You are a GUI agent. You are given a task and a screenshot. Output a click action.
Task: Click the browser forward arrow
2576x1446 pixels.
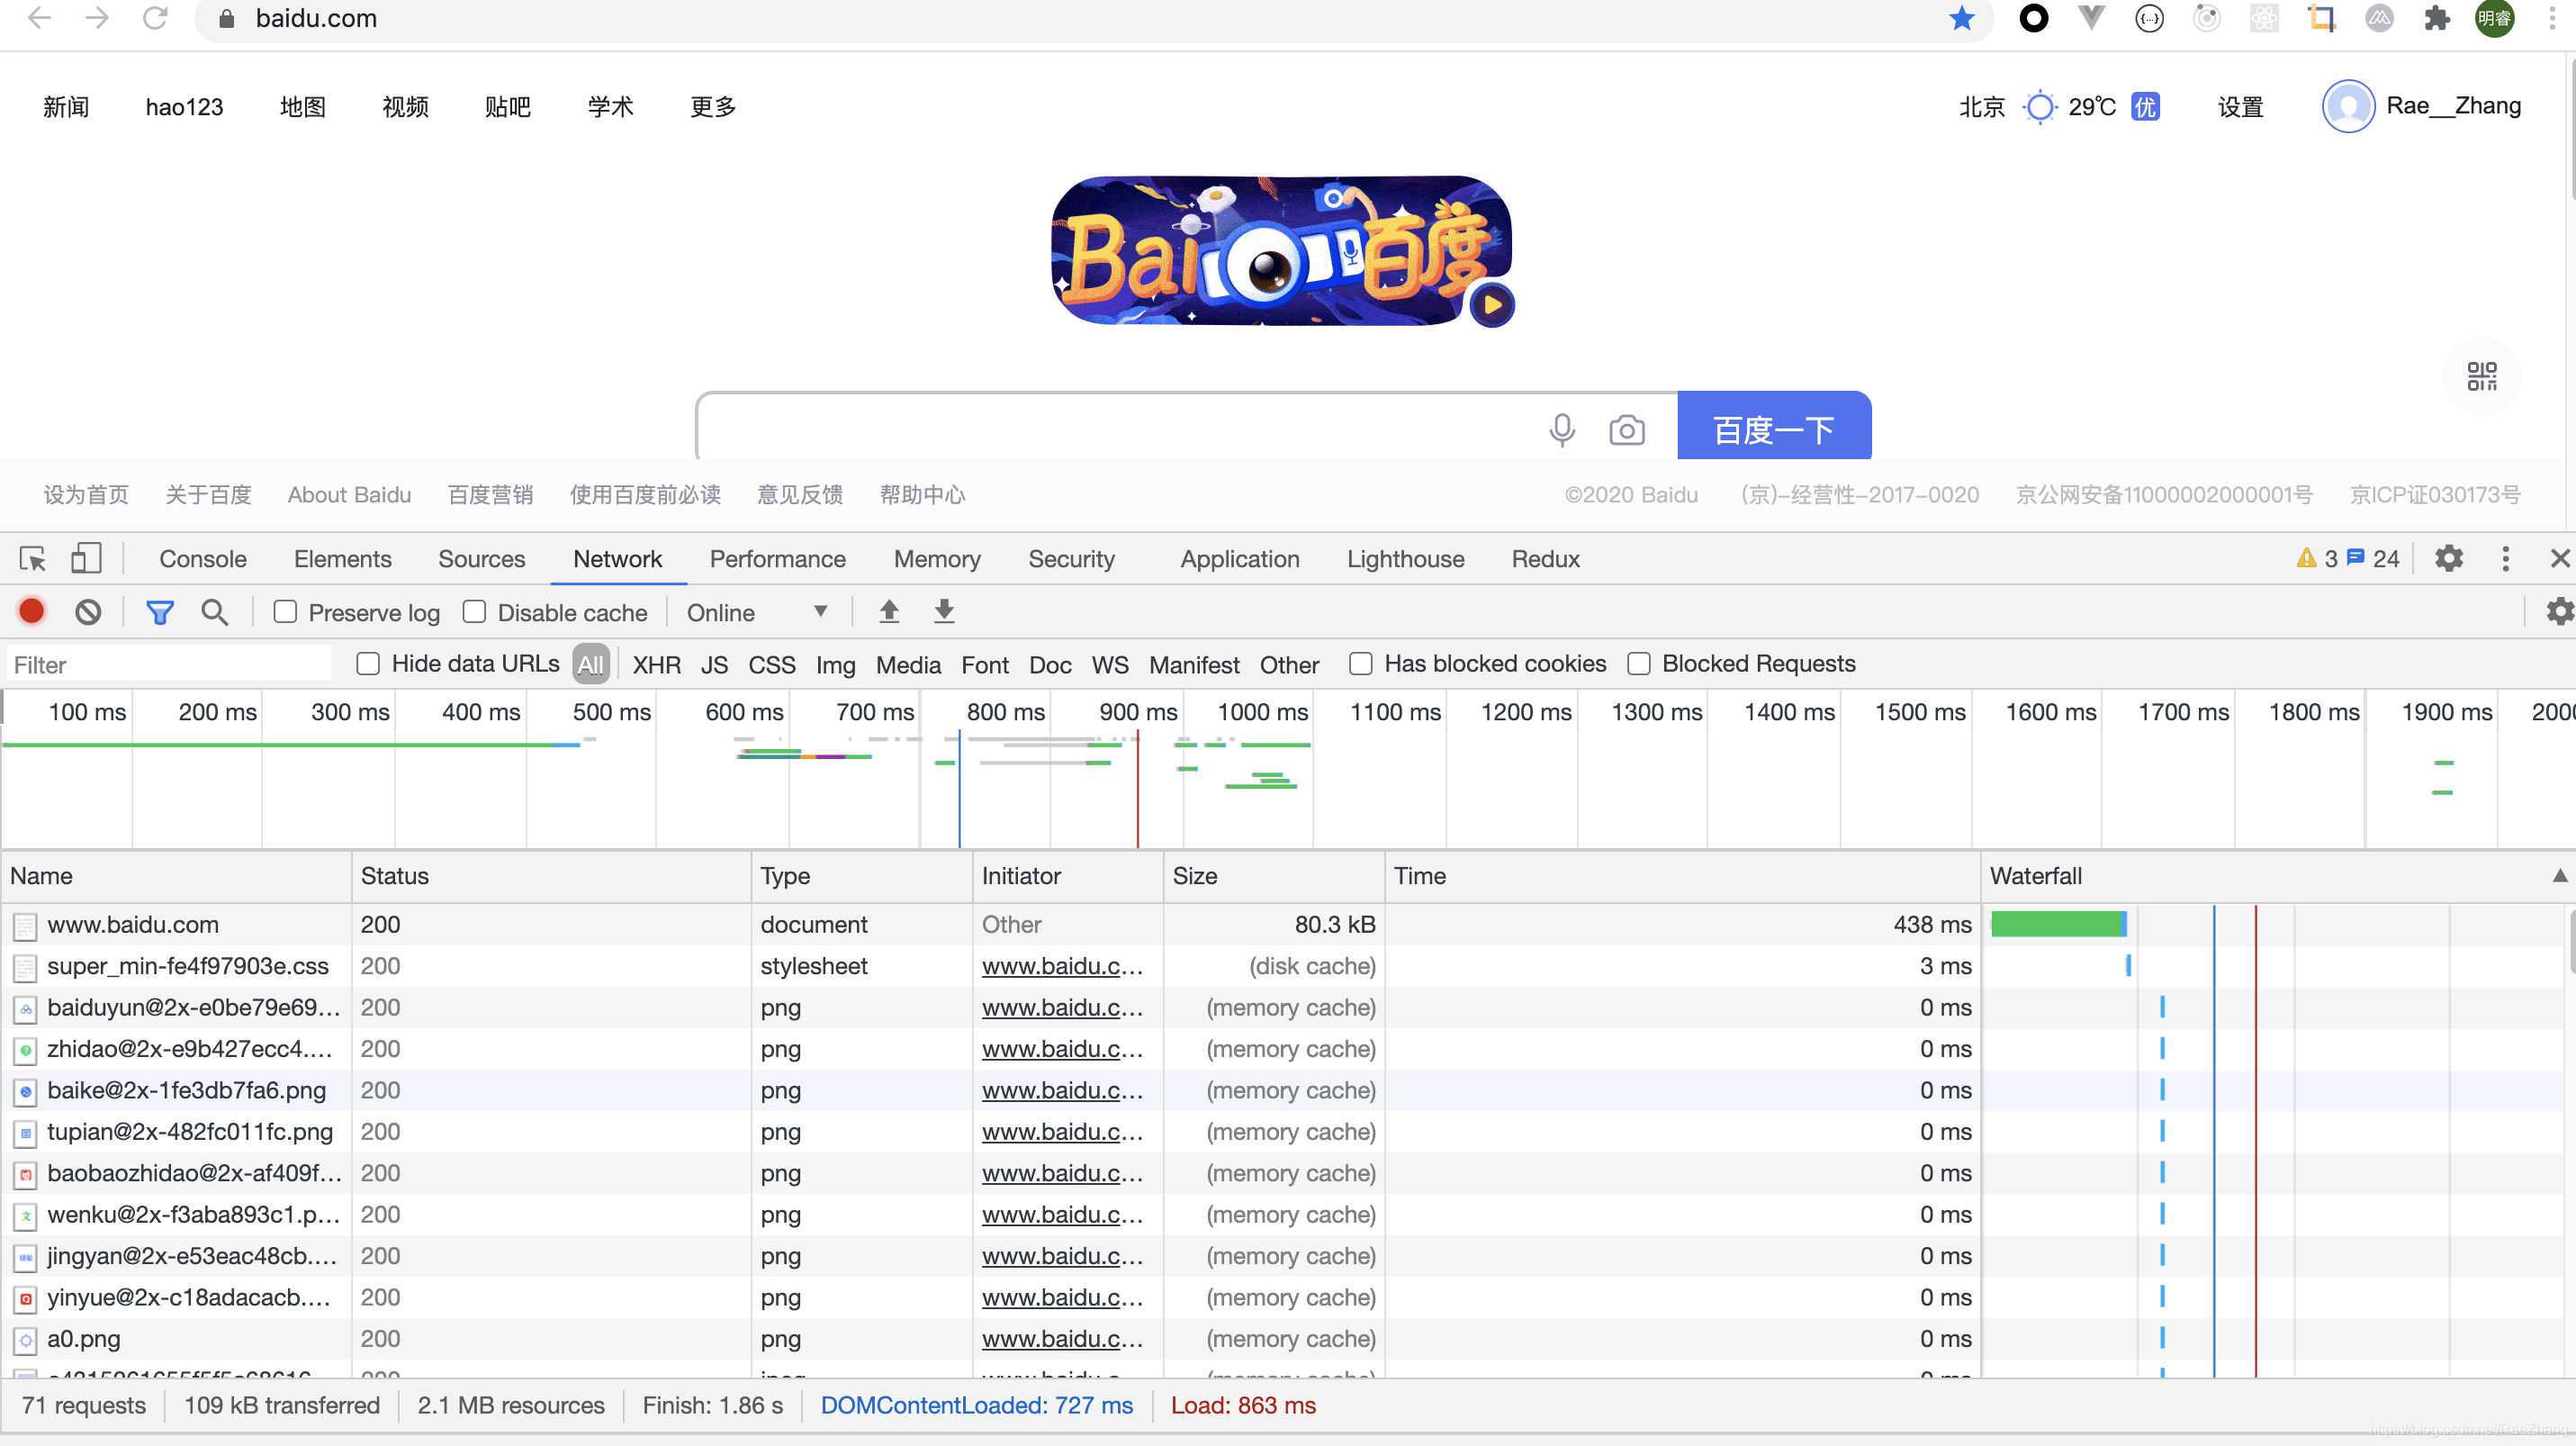coord(97,18)
